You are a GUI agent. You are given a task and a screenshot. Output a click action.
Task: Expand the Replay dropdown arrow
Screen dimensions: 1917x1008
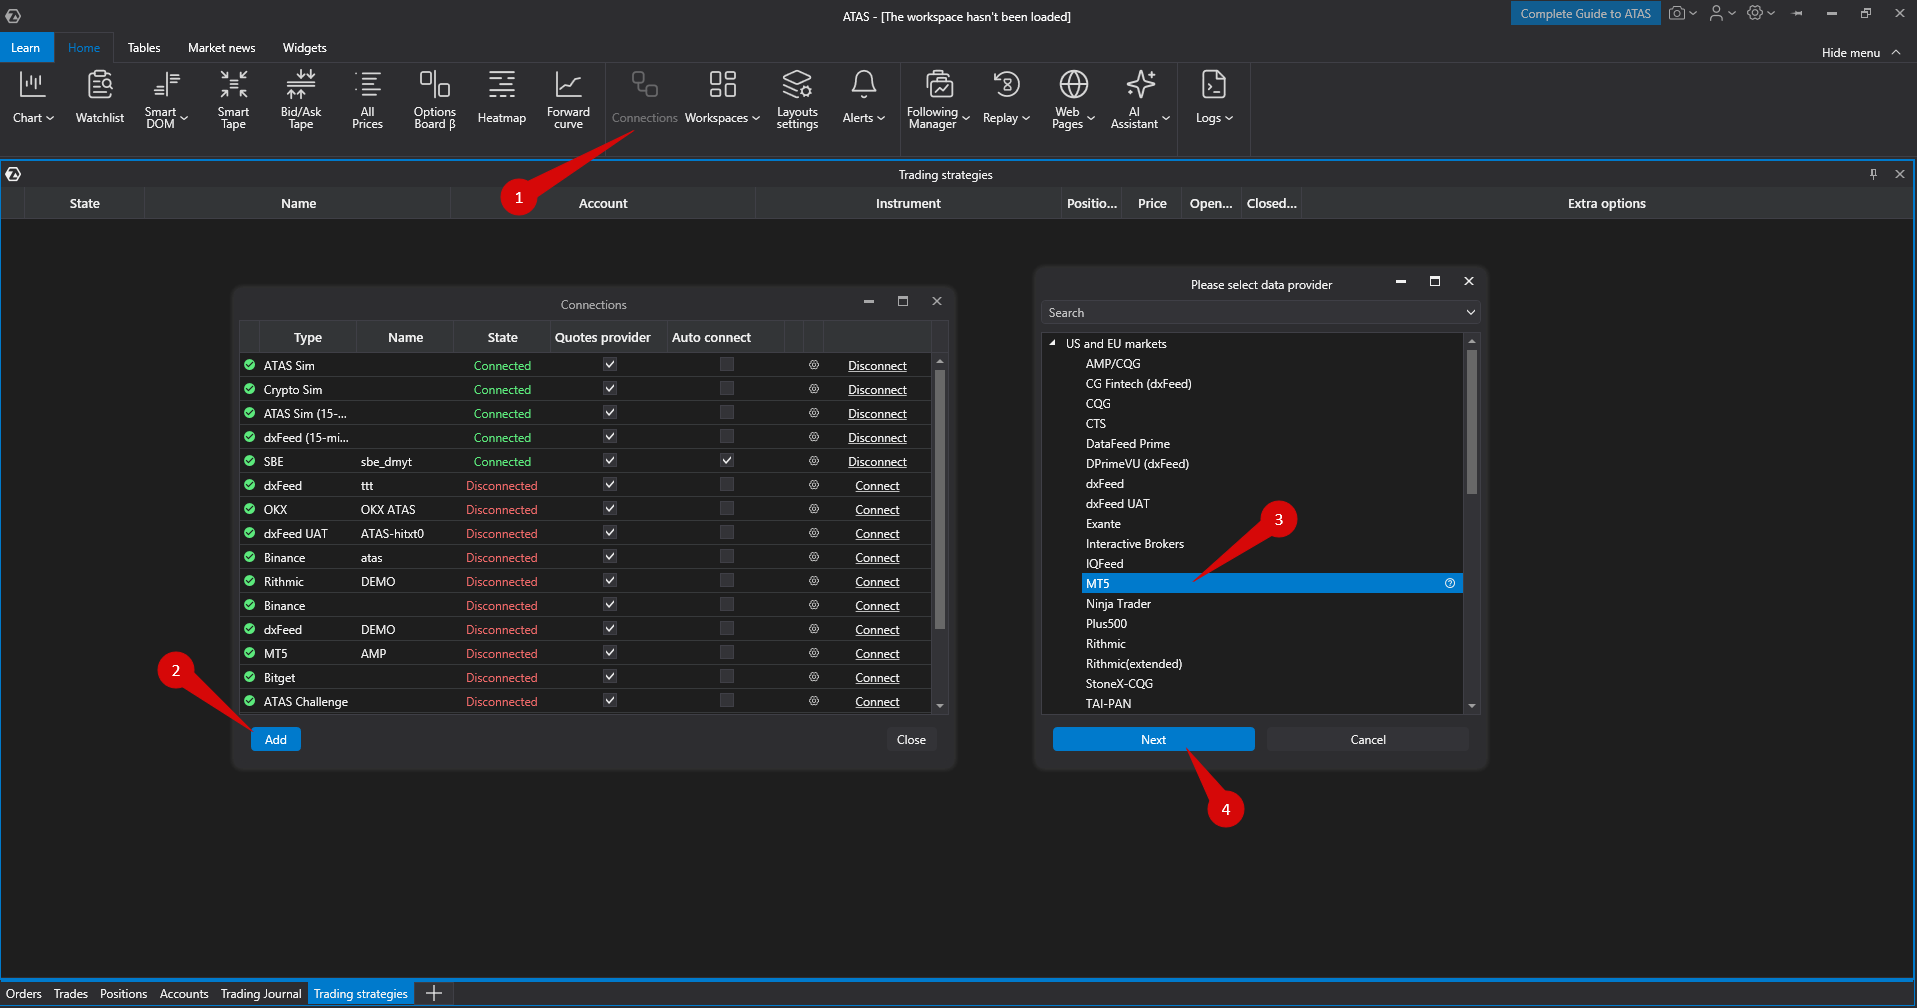click(x=1026, y=118)
